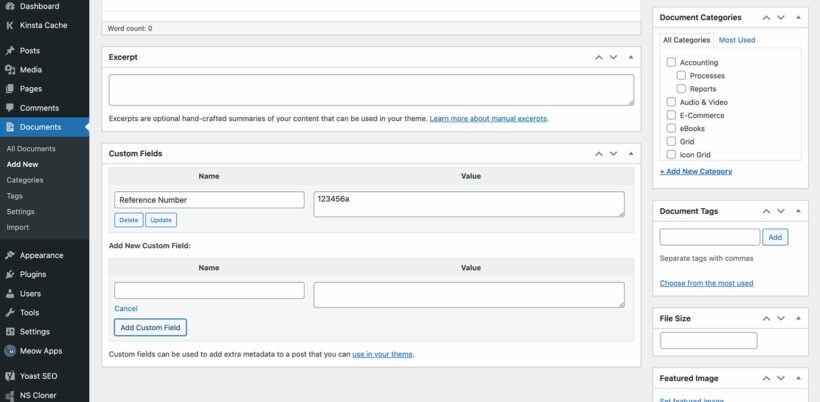
Task: Check the E-Commerce category
Action: (x=671, y=115)
